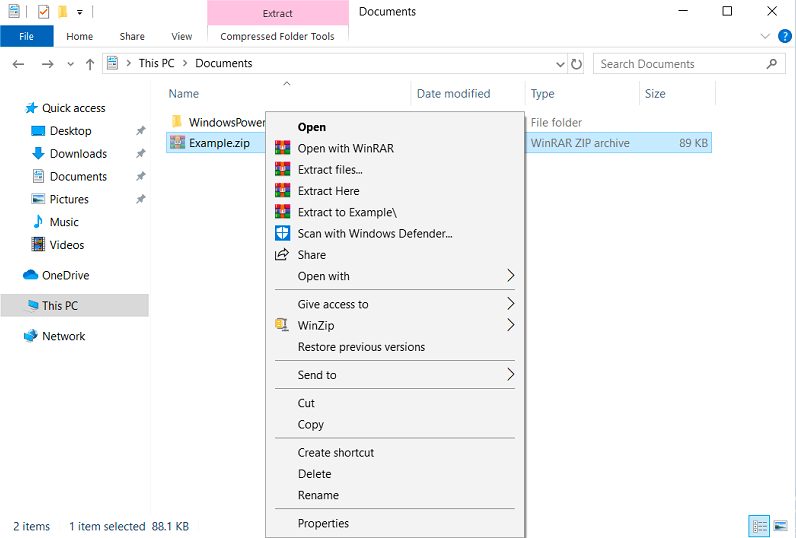This screenshot has width=796, height=538.
Task: Open the View ribbon tab
Action: pyautogui.click(x=181, y=36)
